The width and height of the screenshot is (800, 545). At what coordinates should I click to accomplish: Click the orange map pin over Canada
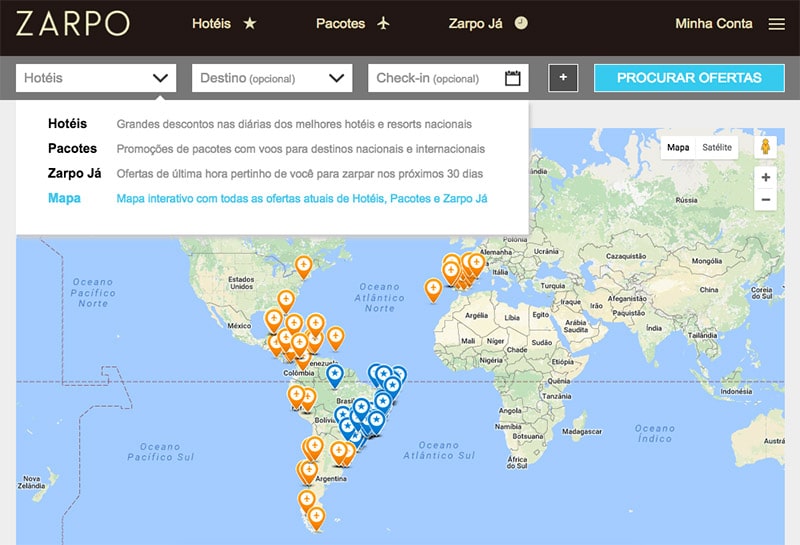click(x=304, y=265)
